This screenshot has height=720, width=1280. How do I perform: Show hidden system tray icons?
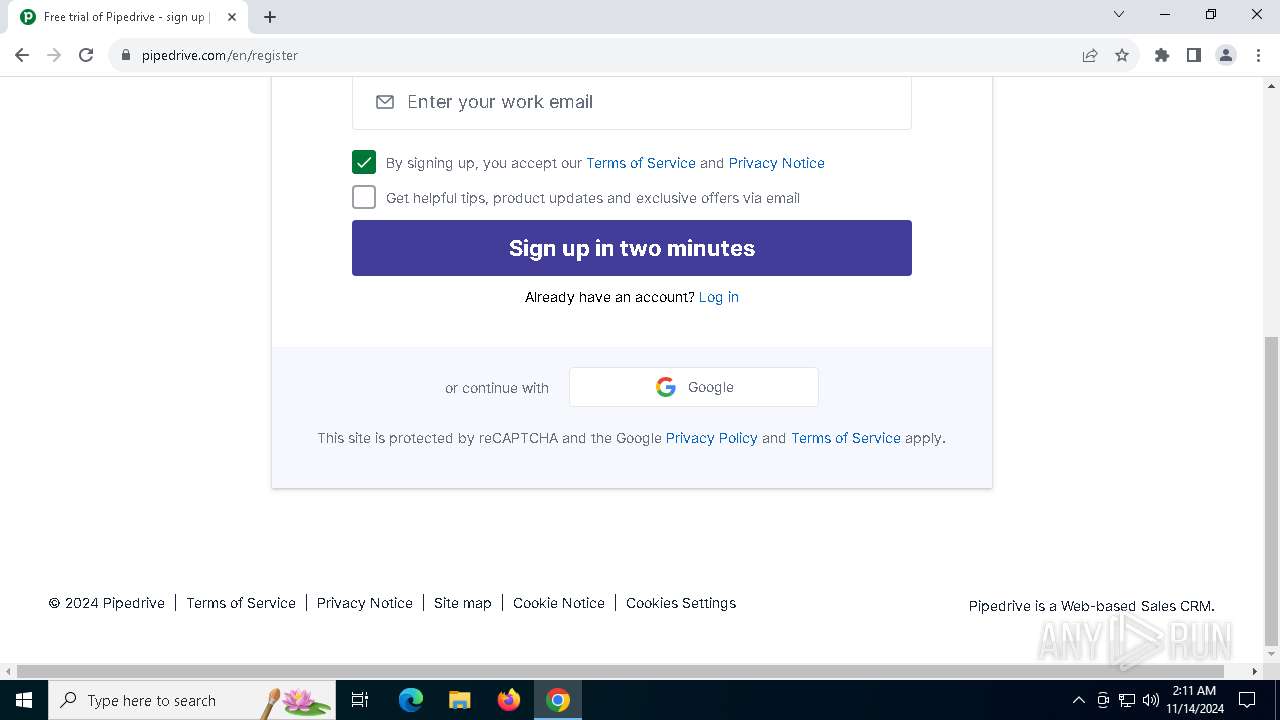(1078, 700)
